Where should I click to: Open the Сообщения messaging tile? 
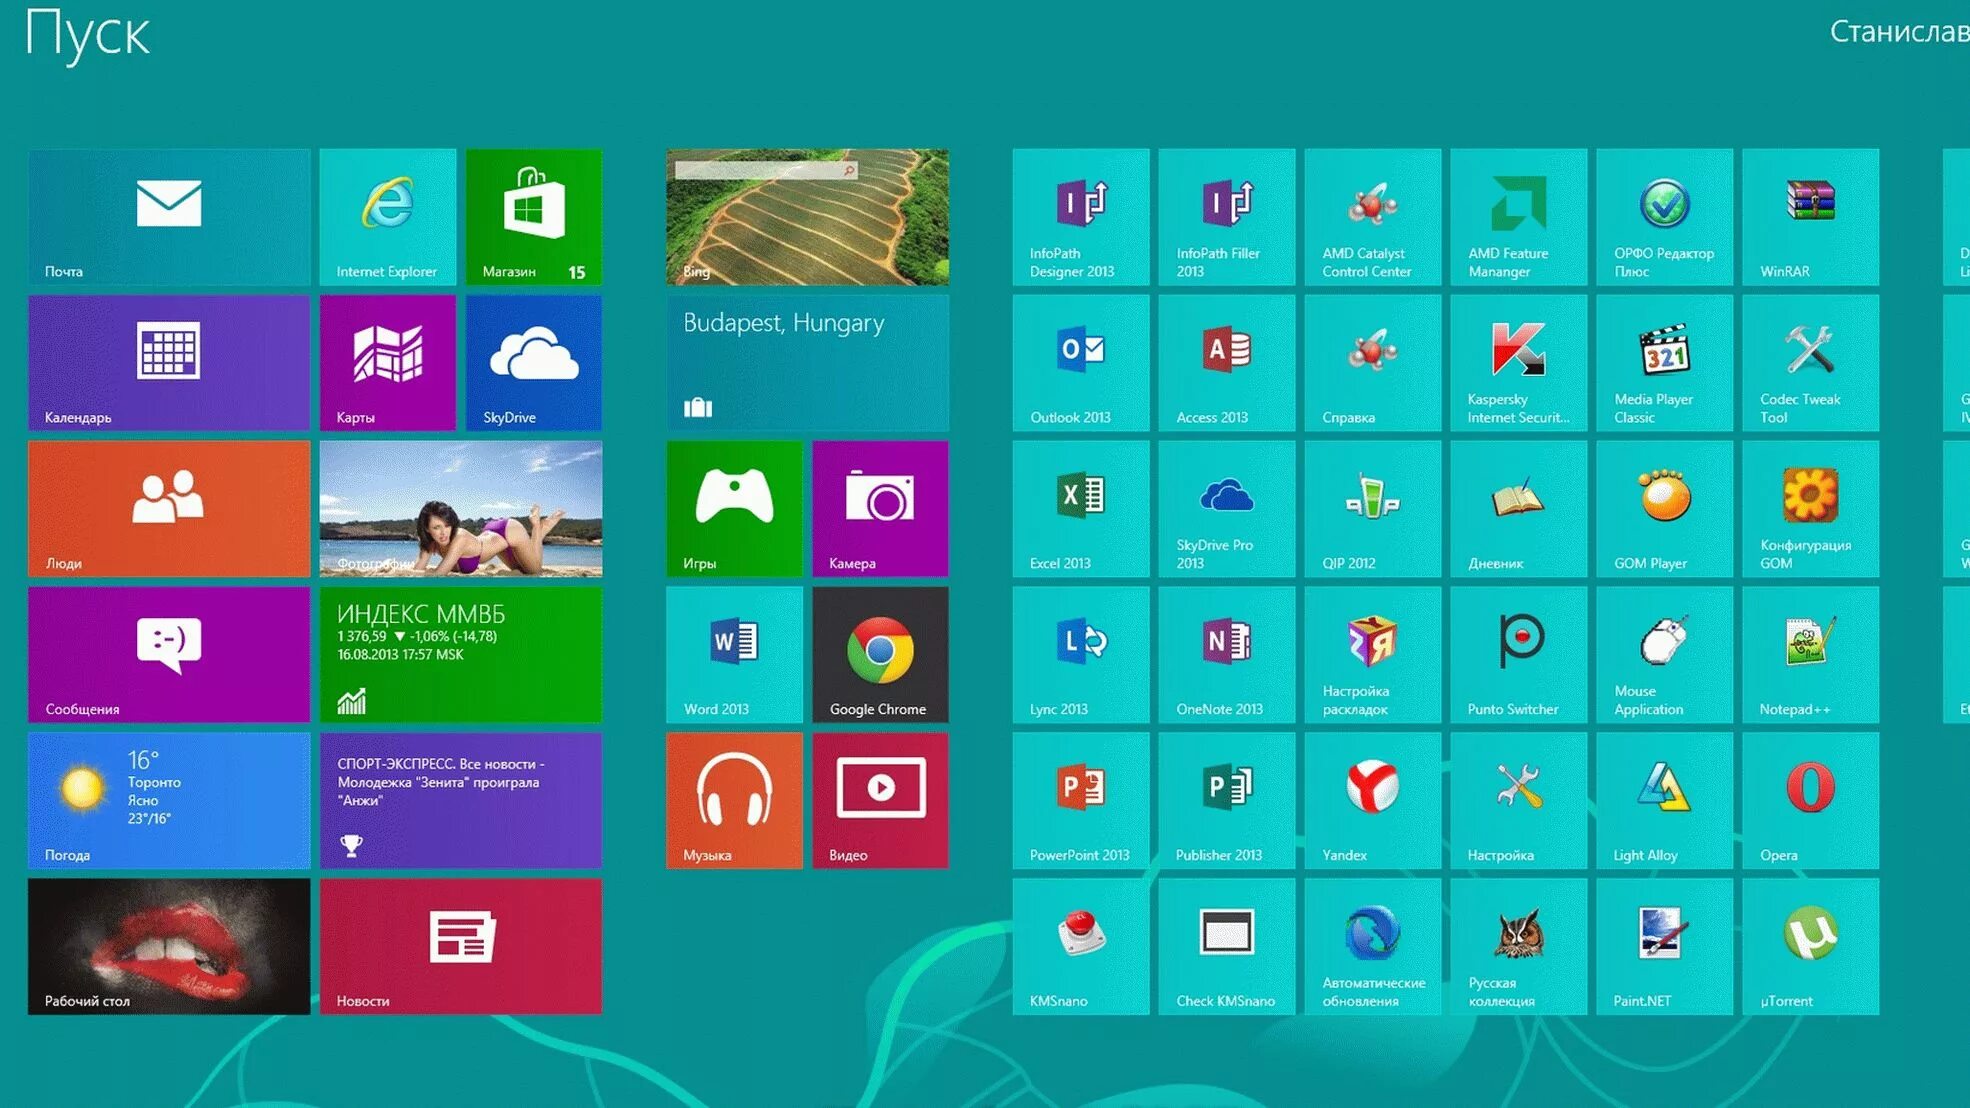[x=169, y=655]
